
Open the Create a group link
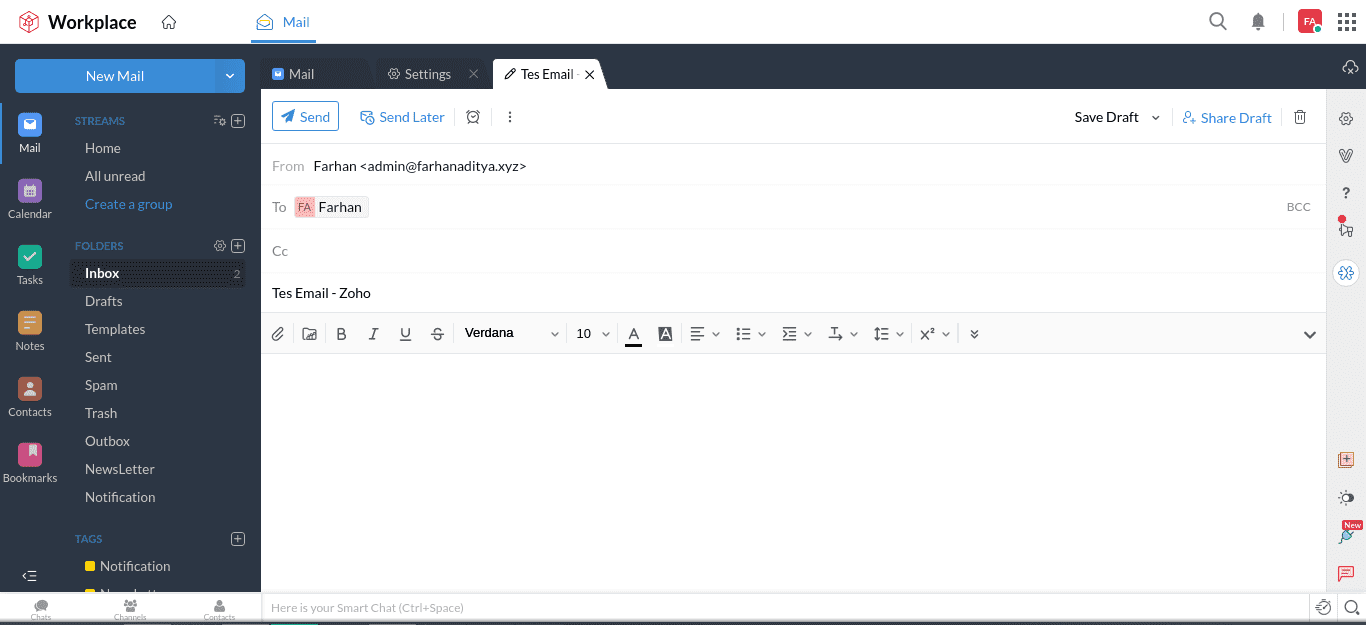tap(128, 204)
